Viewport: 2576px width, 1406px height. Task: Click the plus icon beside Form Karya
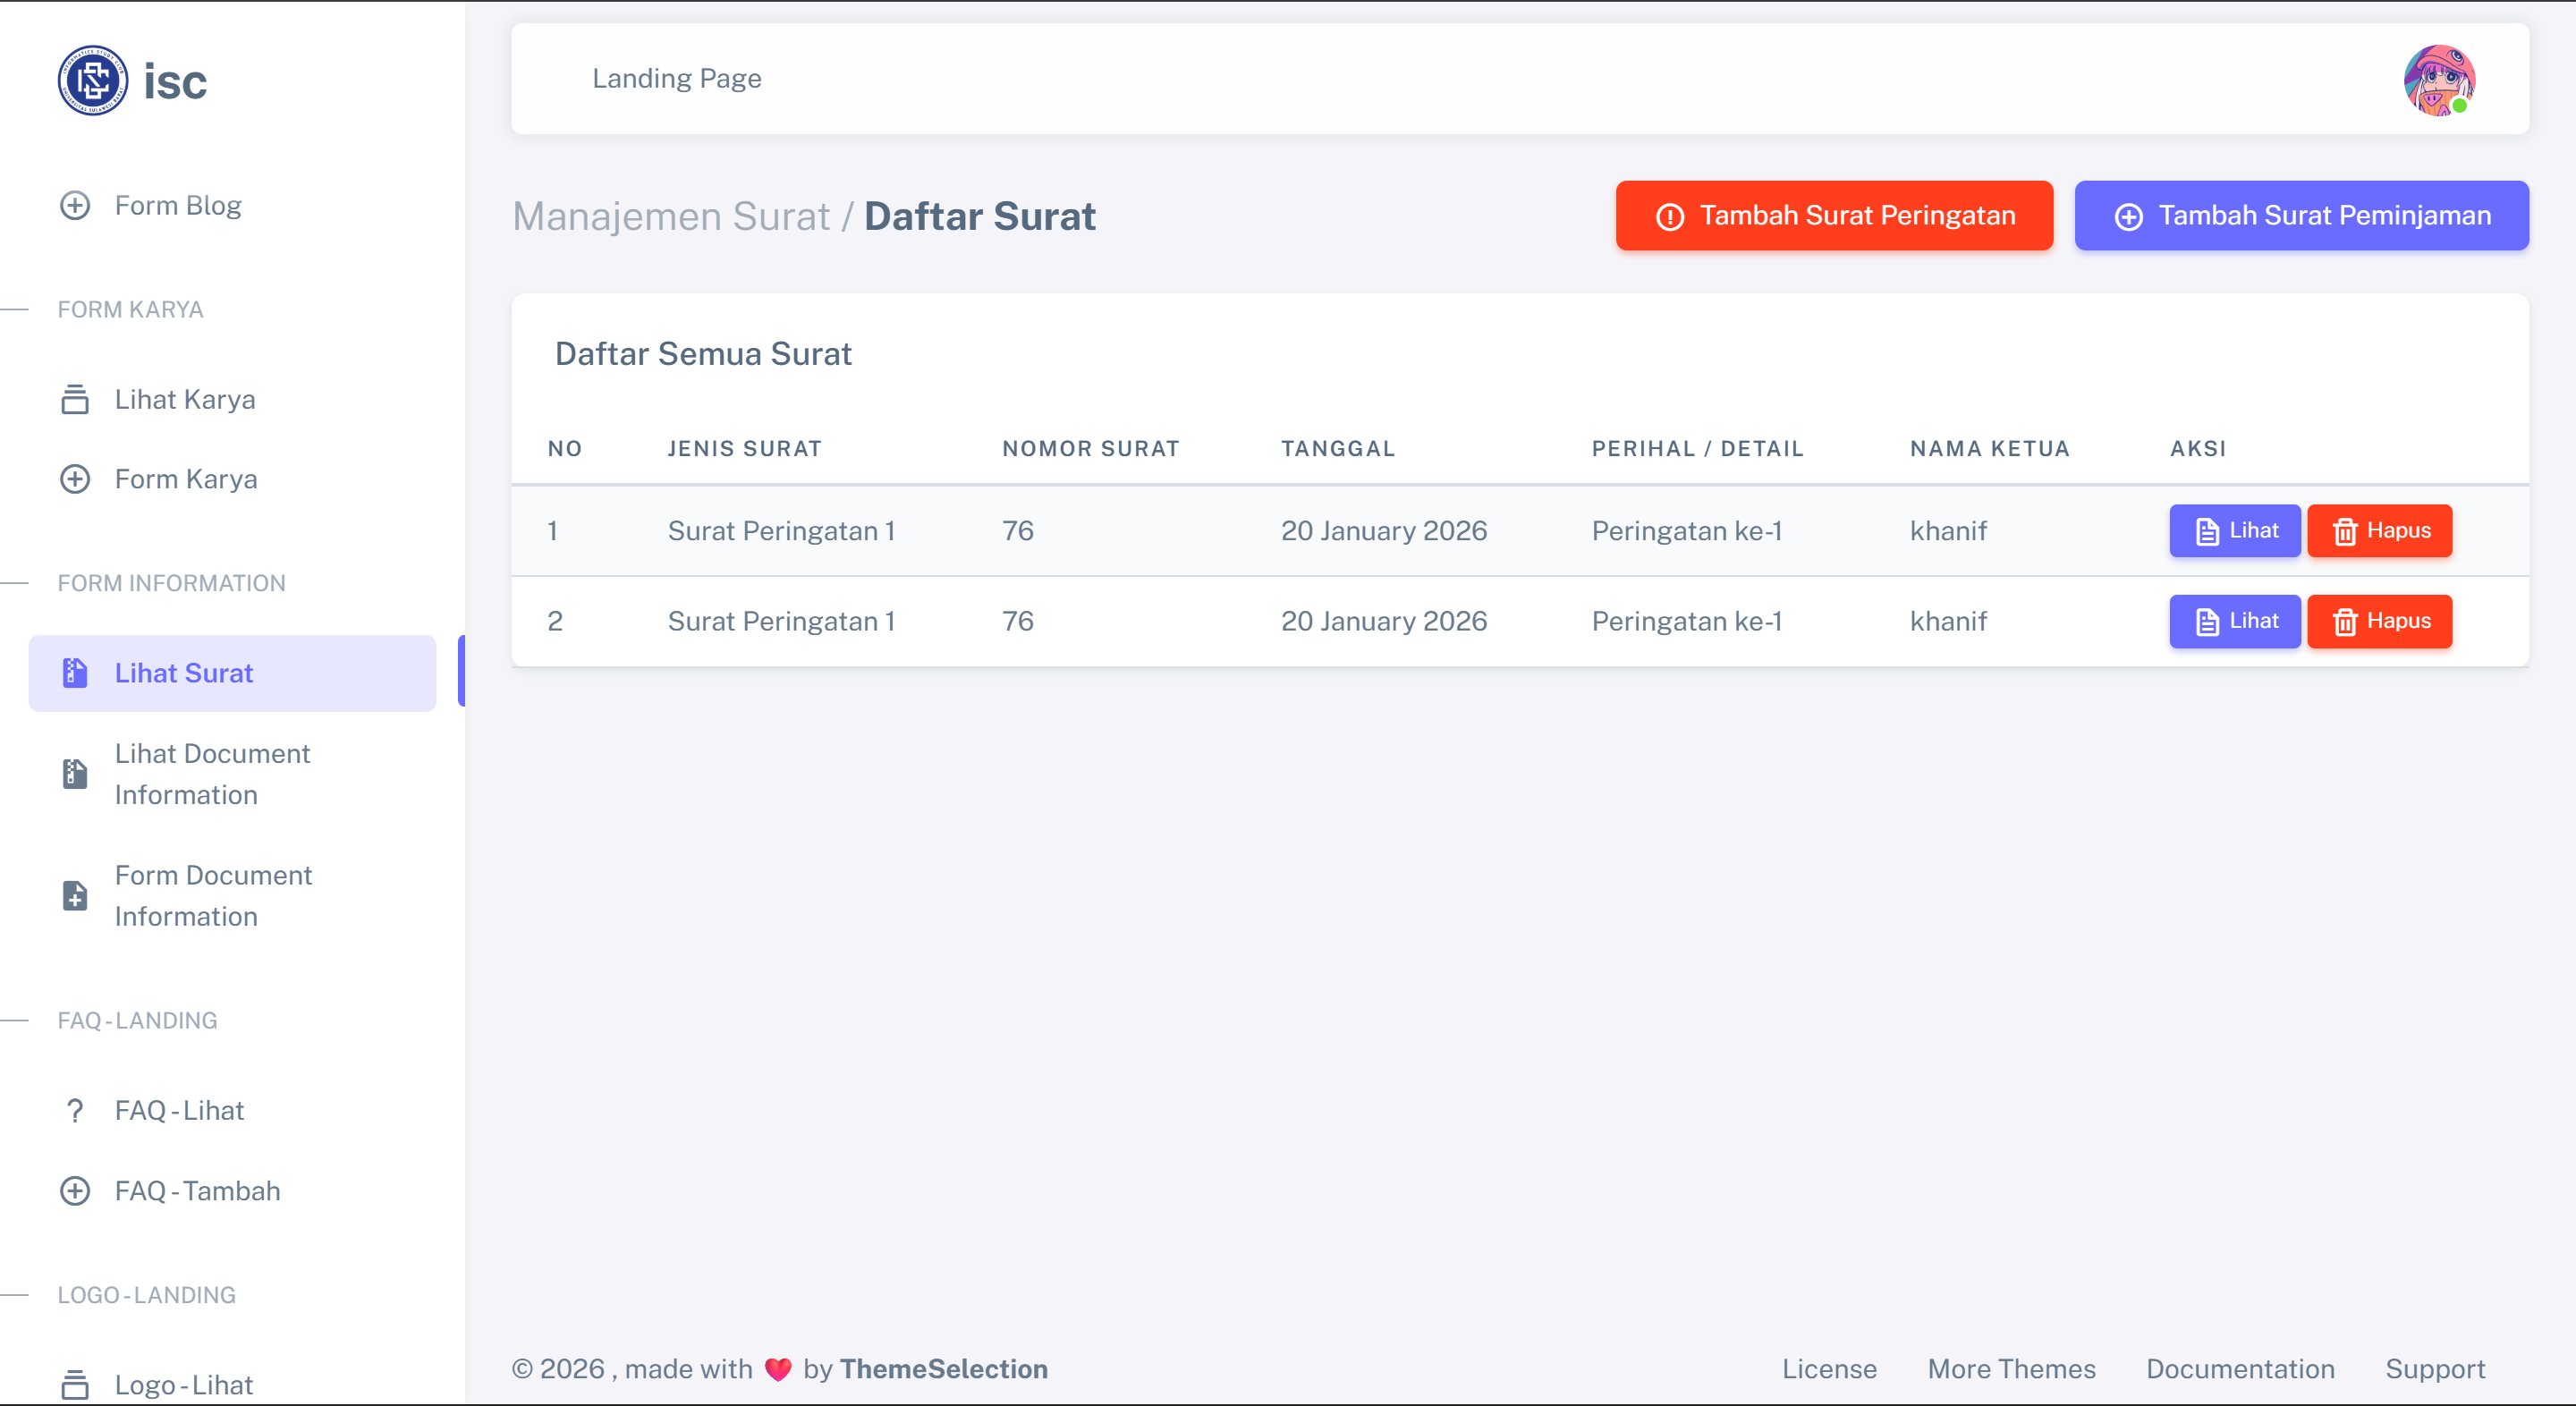[x=75, y=479]
